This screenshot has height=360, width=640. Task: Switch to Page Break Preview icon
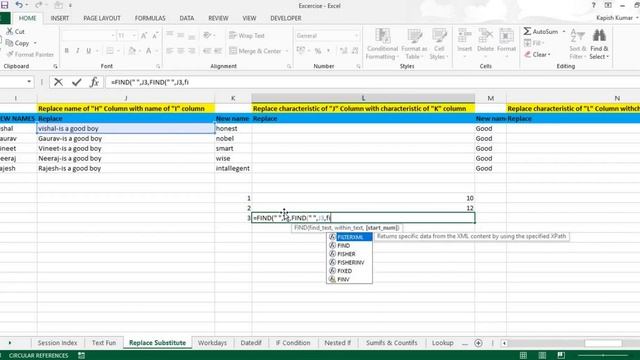561,356
